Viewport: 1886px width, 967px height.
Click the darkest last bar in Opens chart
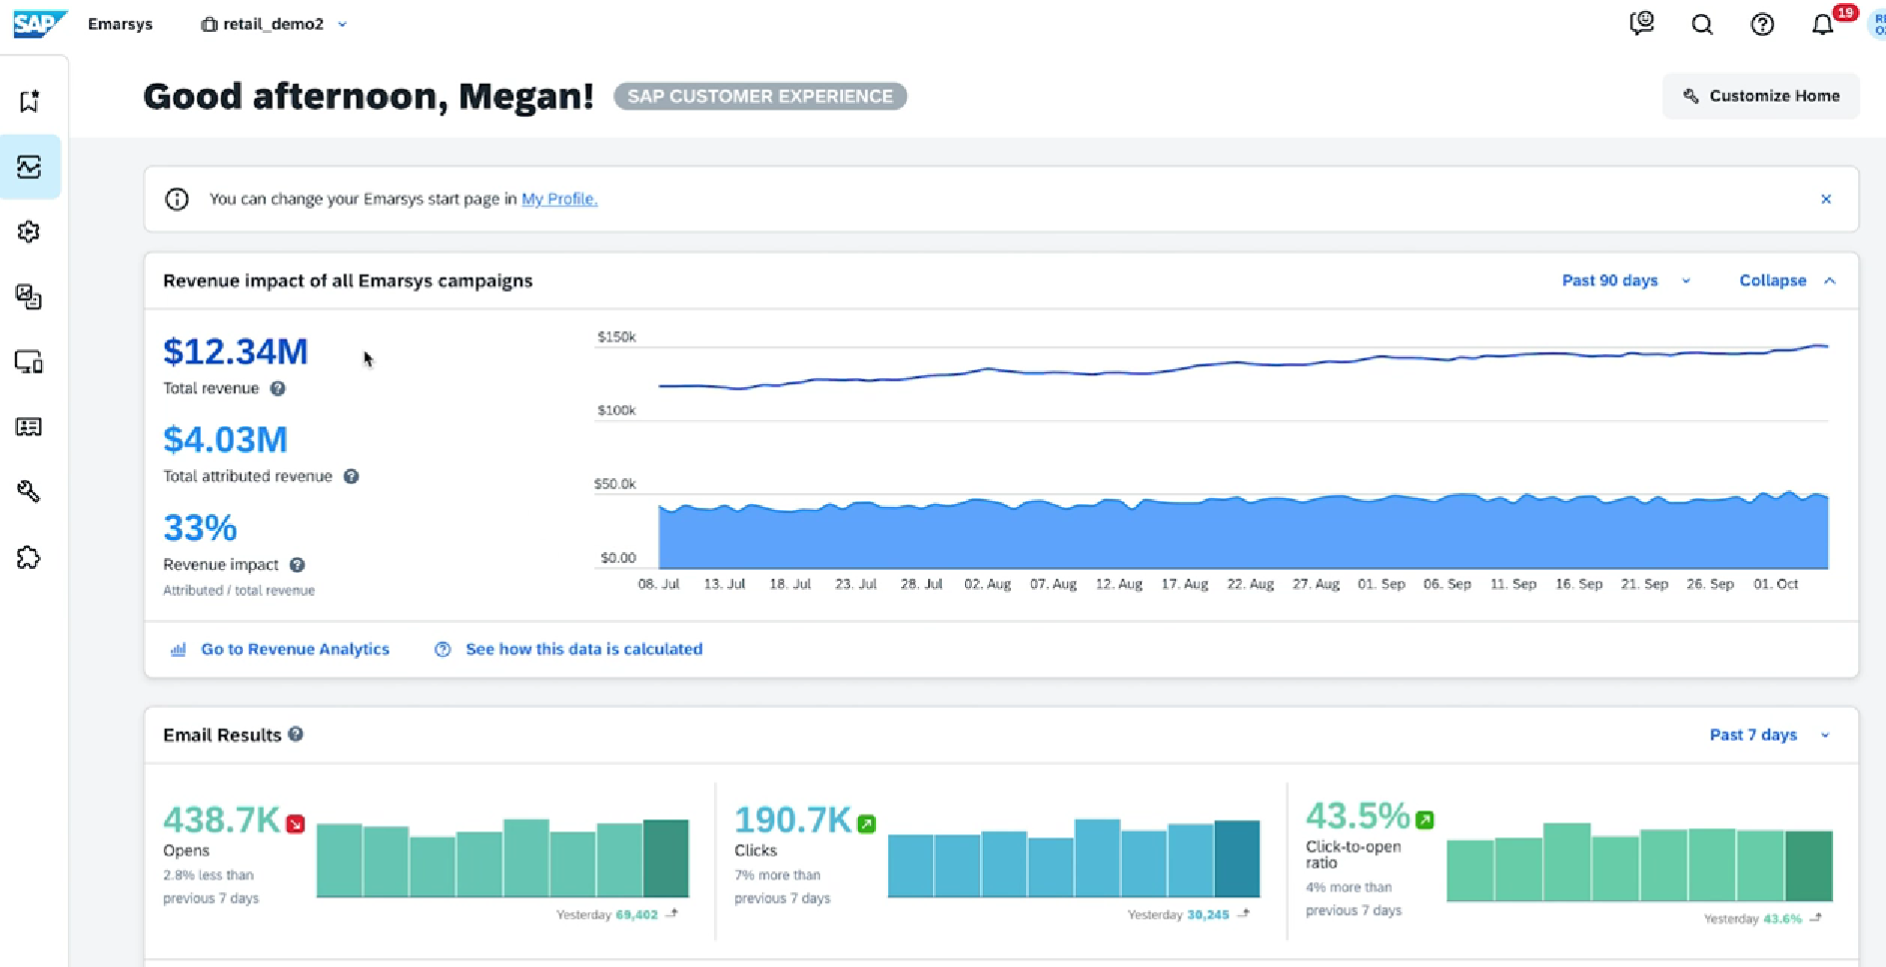click(x=666, y=858)
